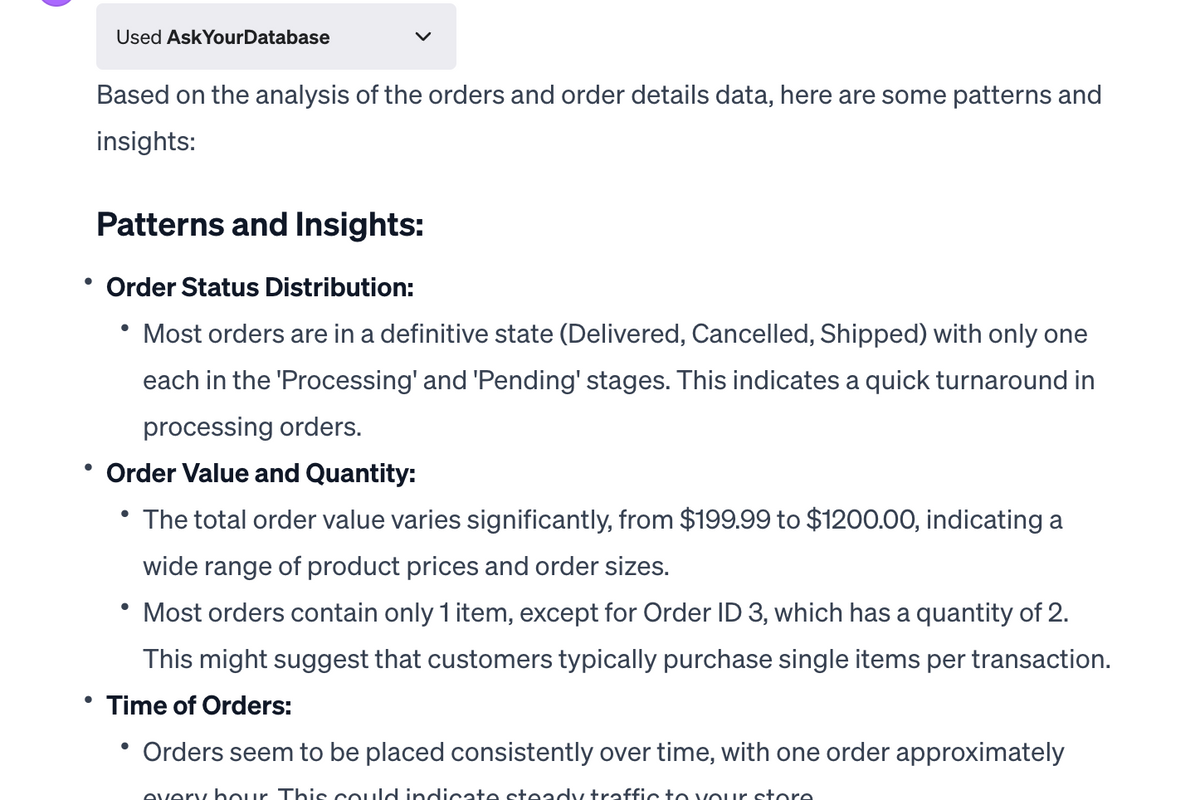Viewport: 1200px width, 800px height.
Task: Click the purple assistant avatar icon
Action: (56, 2)
